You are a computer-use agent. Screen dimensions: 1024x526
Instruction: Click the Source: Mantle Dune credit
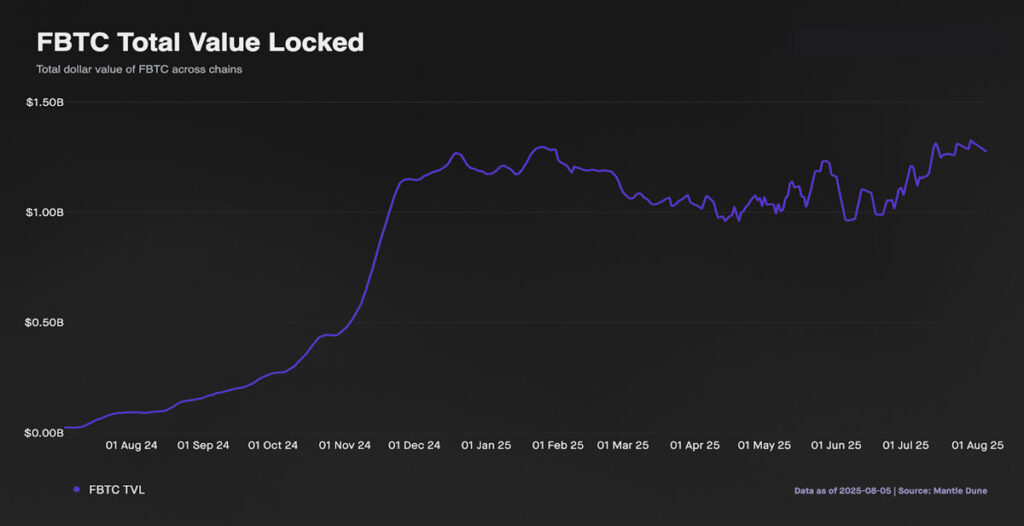point(942,490)
